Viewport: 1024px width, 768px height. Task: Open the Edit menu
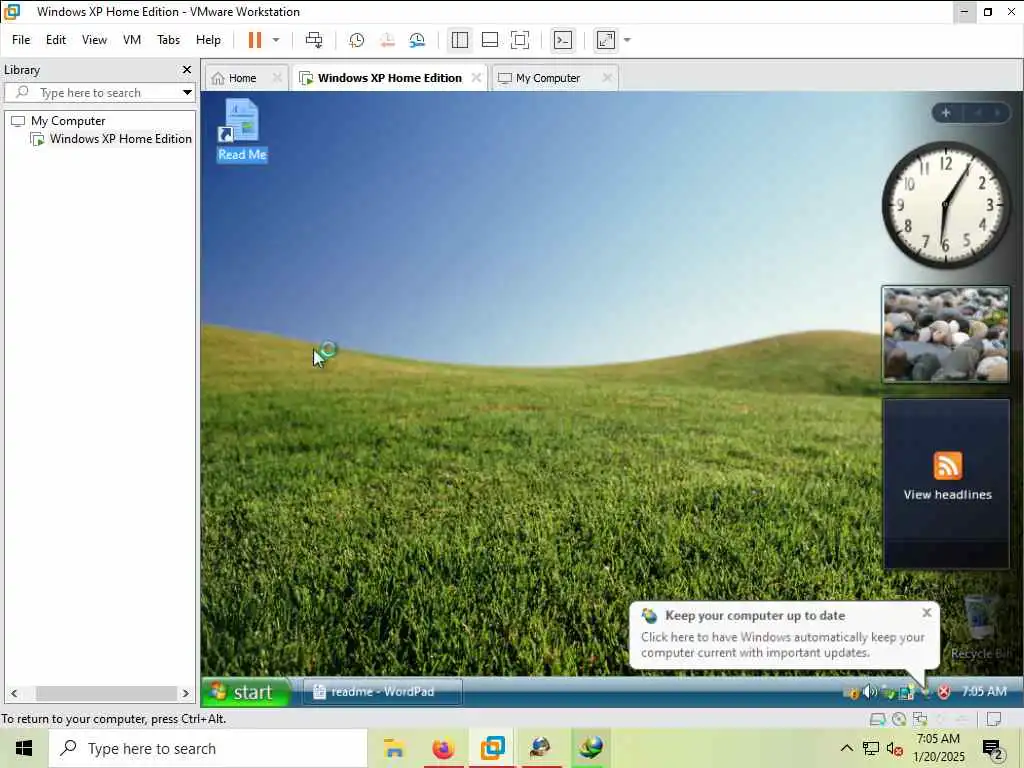coord(56,40)
